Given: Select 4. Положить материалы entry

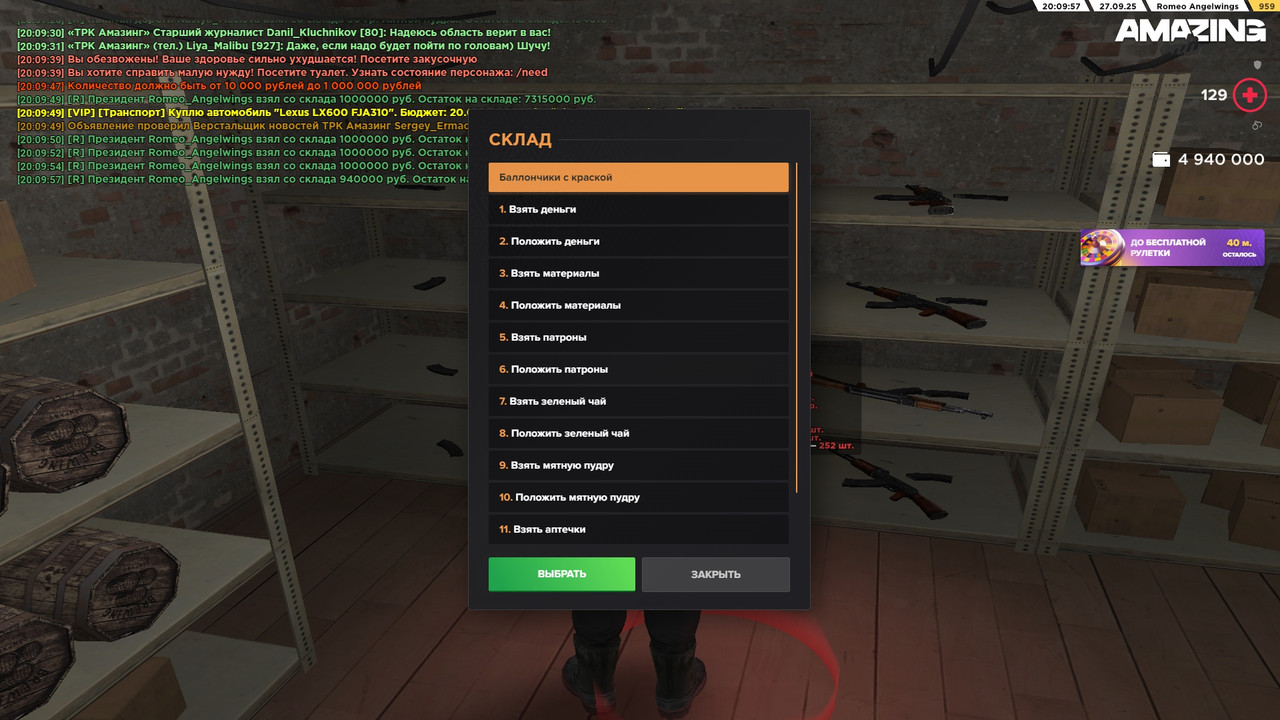Looking at the screenshot, I should [638, 305].
